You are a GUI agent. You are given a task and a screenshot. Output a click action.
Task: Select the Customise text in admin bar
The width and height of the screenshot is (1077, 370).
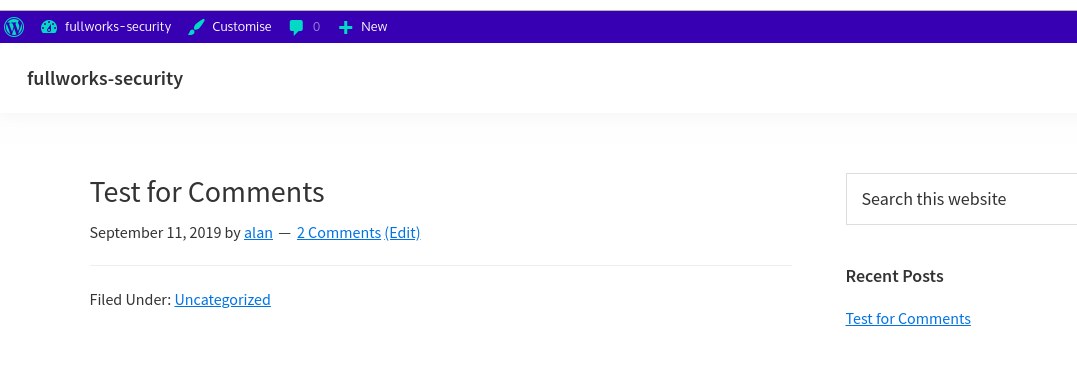click(242, 27)
